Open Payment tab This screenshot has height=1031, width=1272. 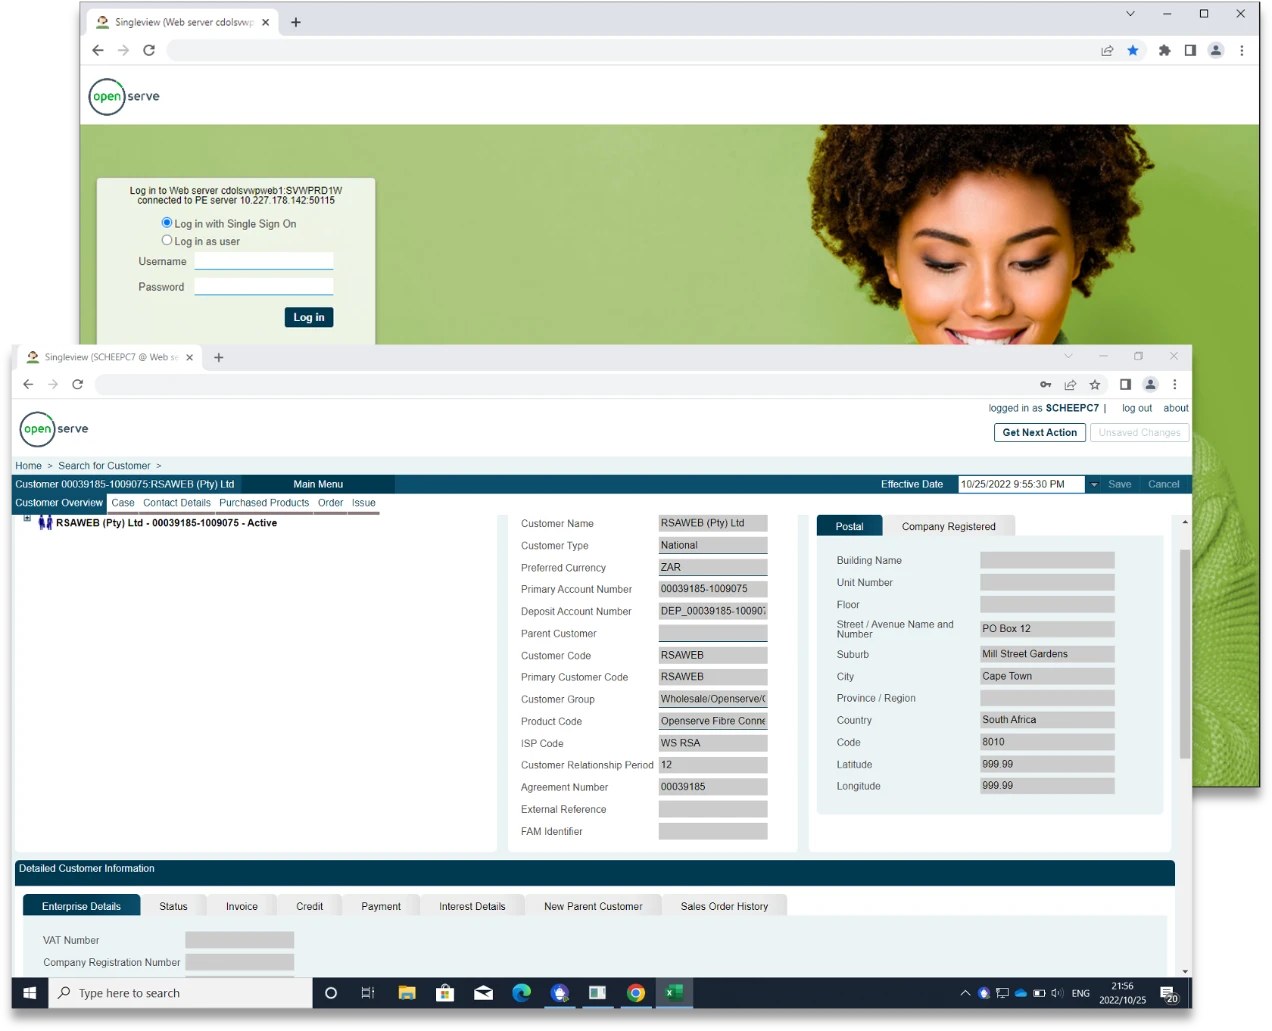pyautogui.click(x=381, y=906)
